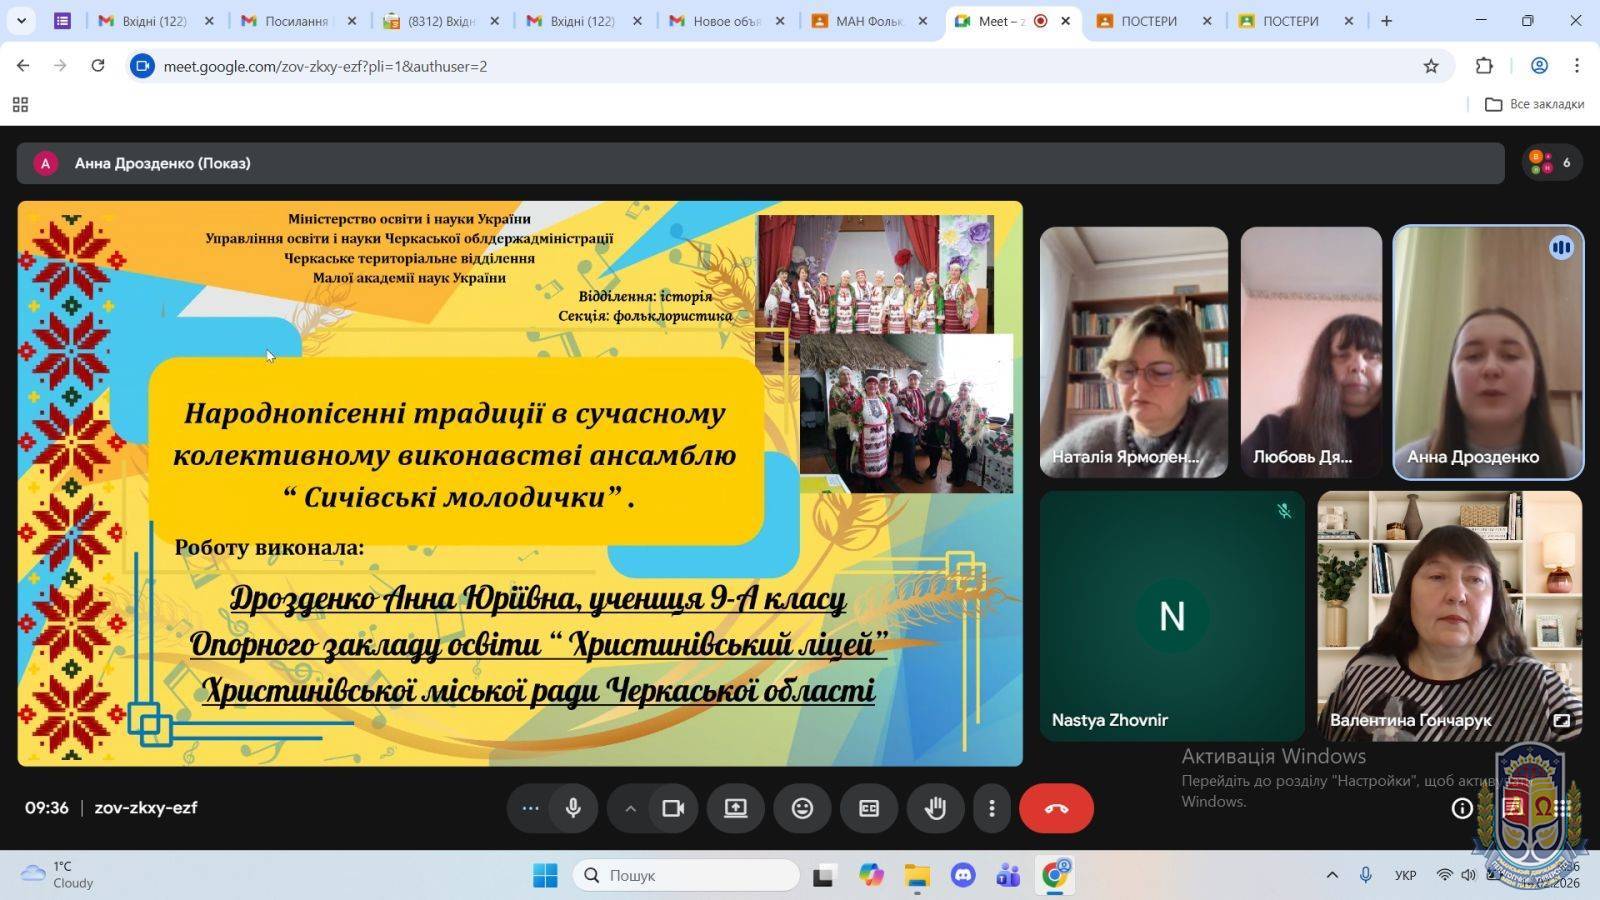The width and height of the screenshot is (1600, 900).
Task: Open meeting details info icon
Action: click(1462, 808)
